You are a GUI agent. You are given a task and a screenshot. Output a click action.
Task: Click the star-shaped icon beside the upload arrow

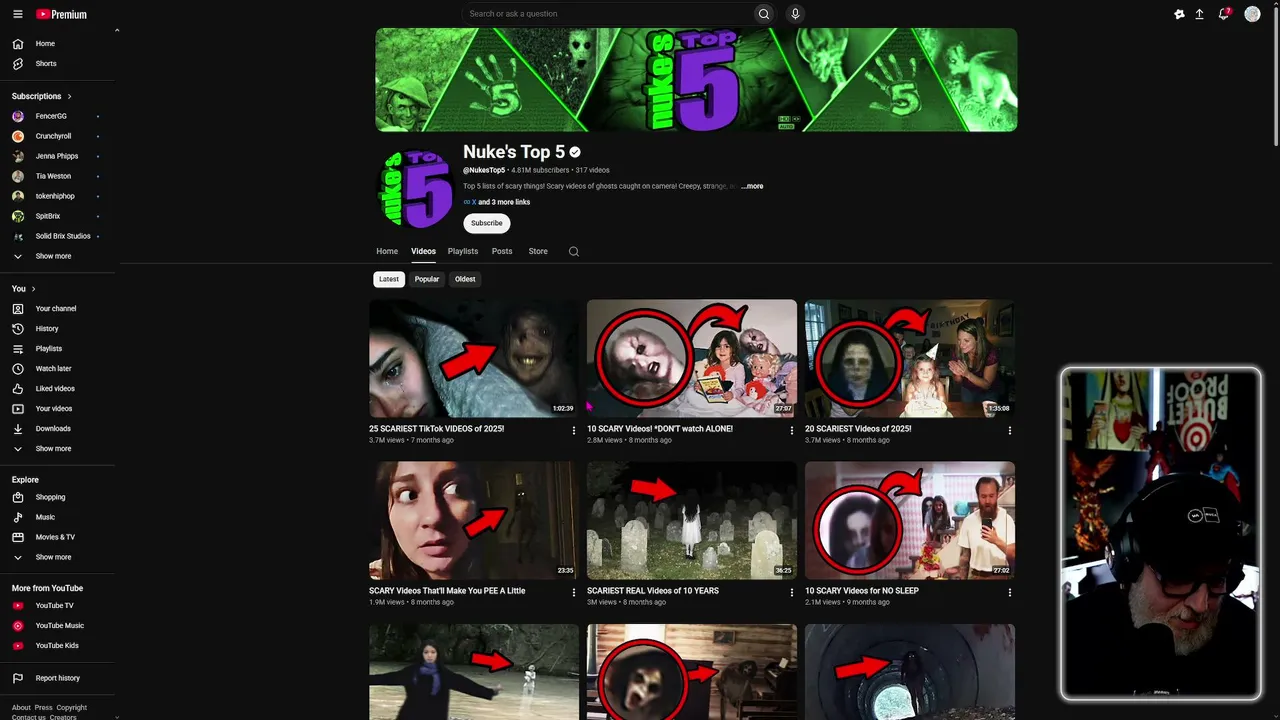[1179, 14]
